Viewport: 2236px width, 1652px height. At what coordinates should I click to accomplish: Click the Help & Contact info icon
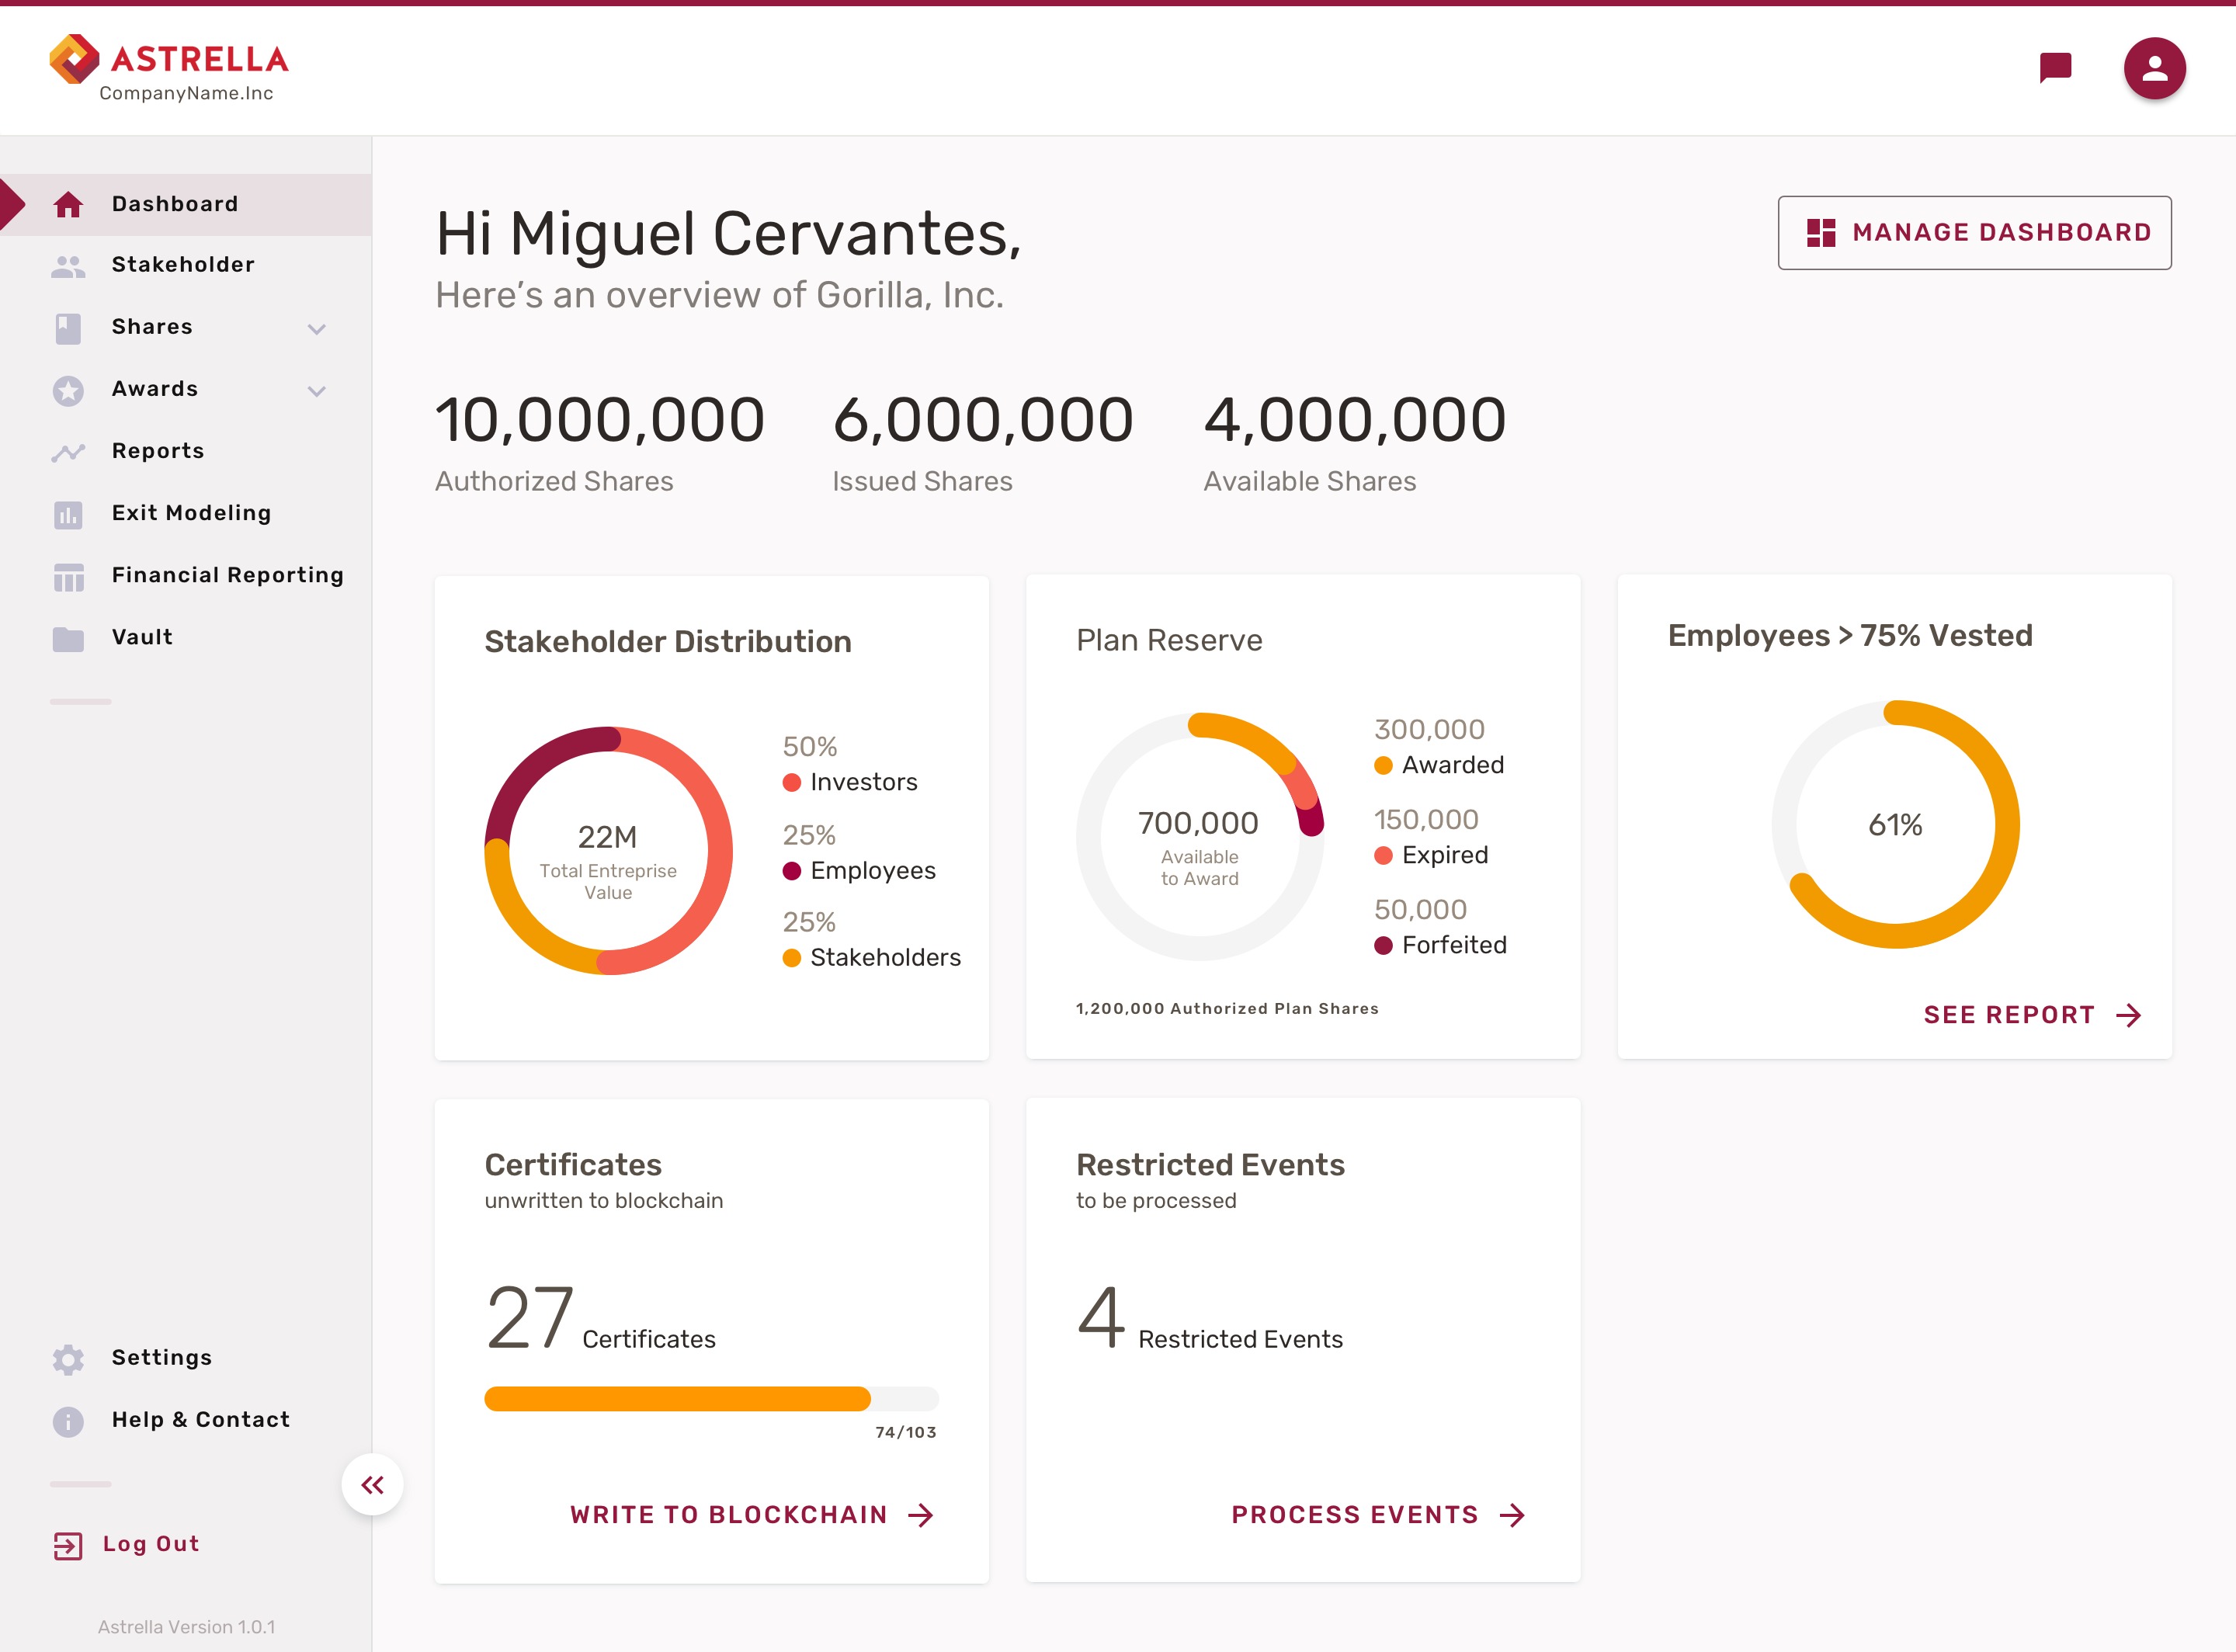coord(68,1421)
